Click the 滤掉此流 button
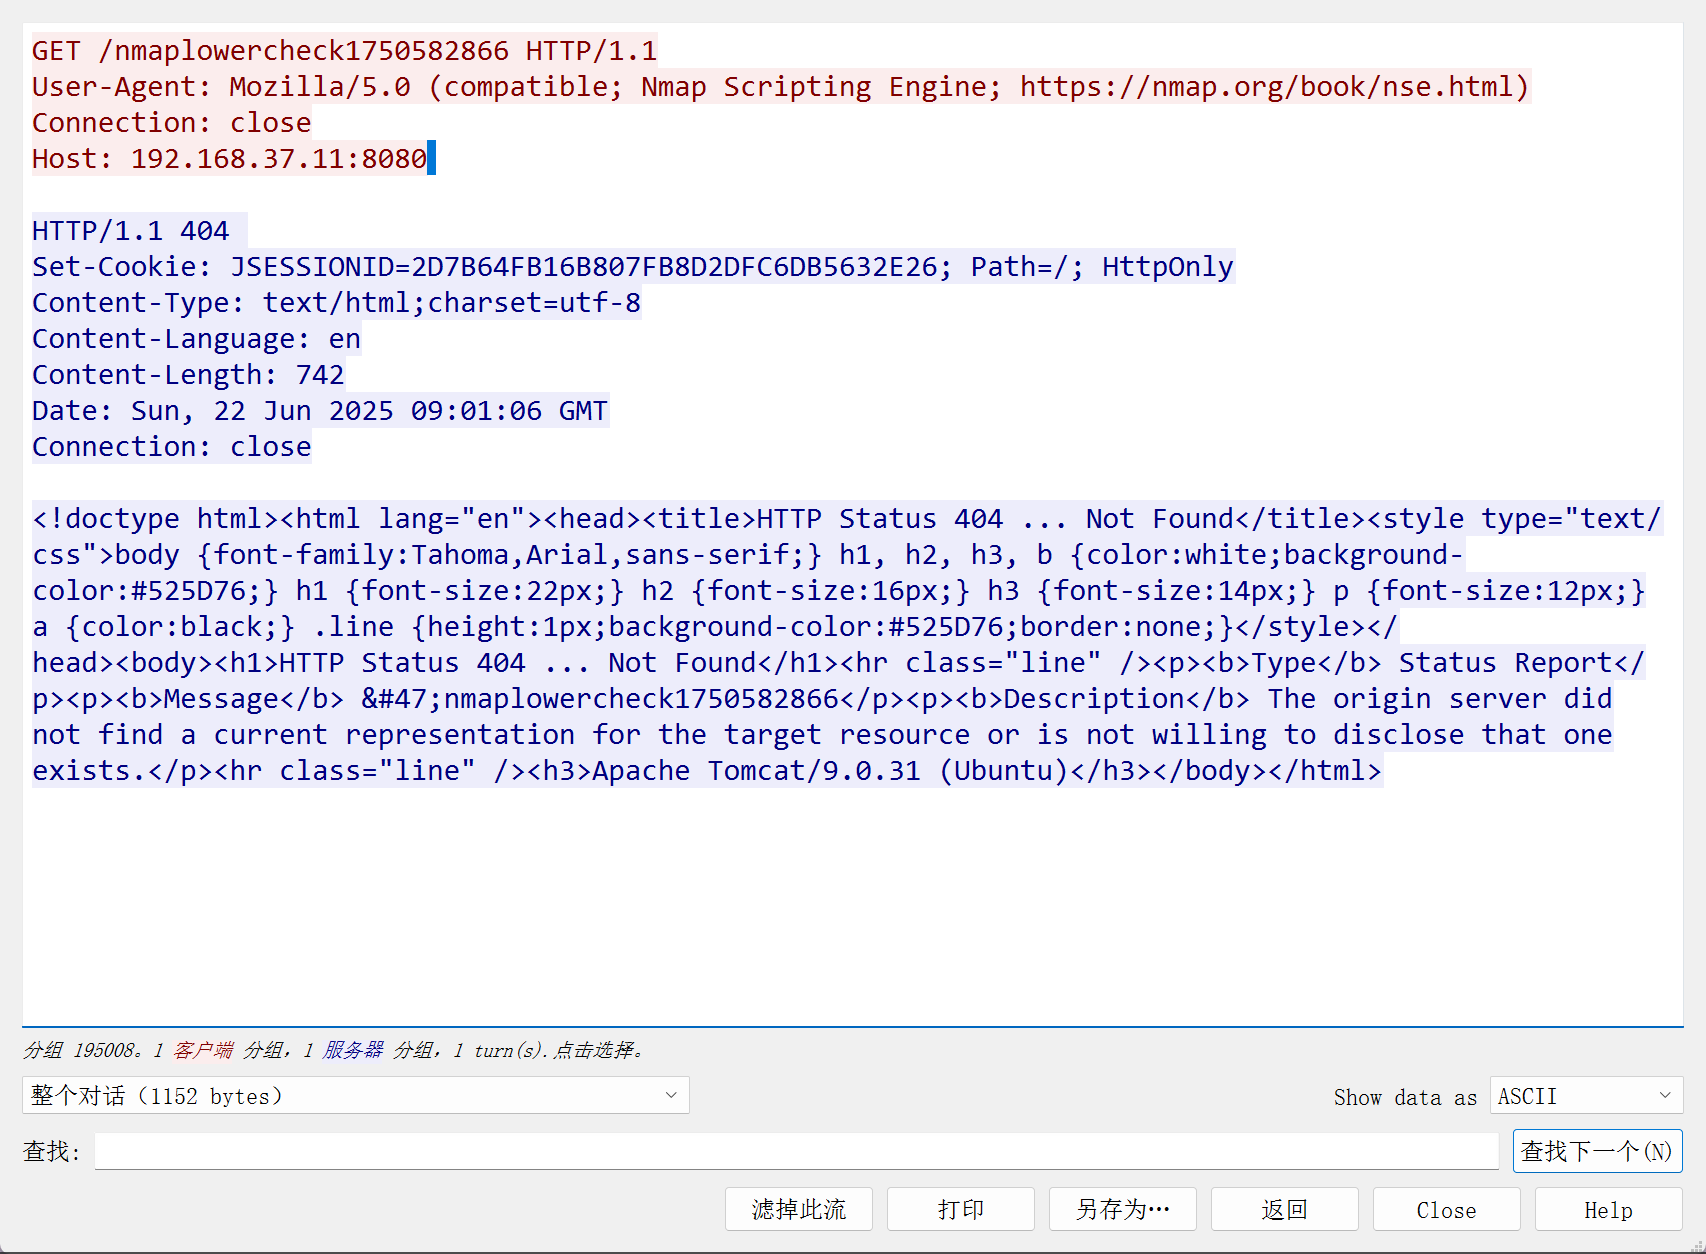Viewport: 1706px width, 1254px height. [x=798, y=1210]
